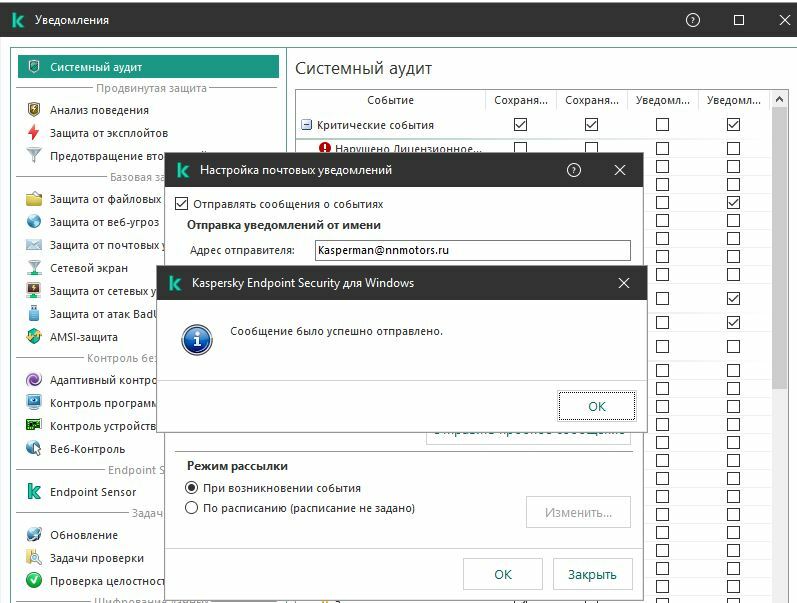797x603 pixels.
Task: Toggle last Уведомл... checkbox for Критические события
Action: pyautogui.click(x=733, y=125)
